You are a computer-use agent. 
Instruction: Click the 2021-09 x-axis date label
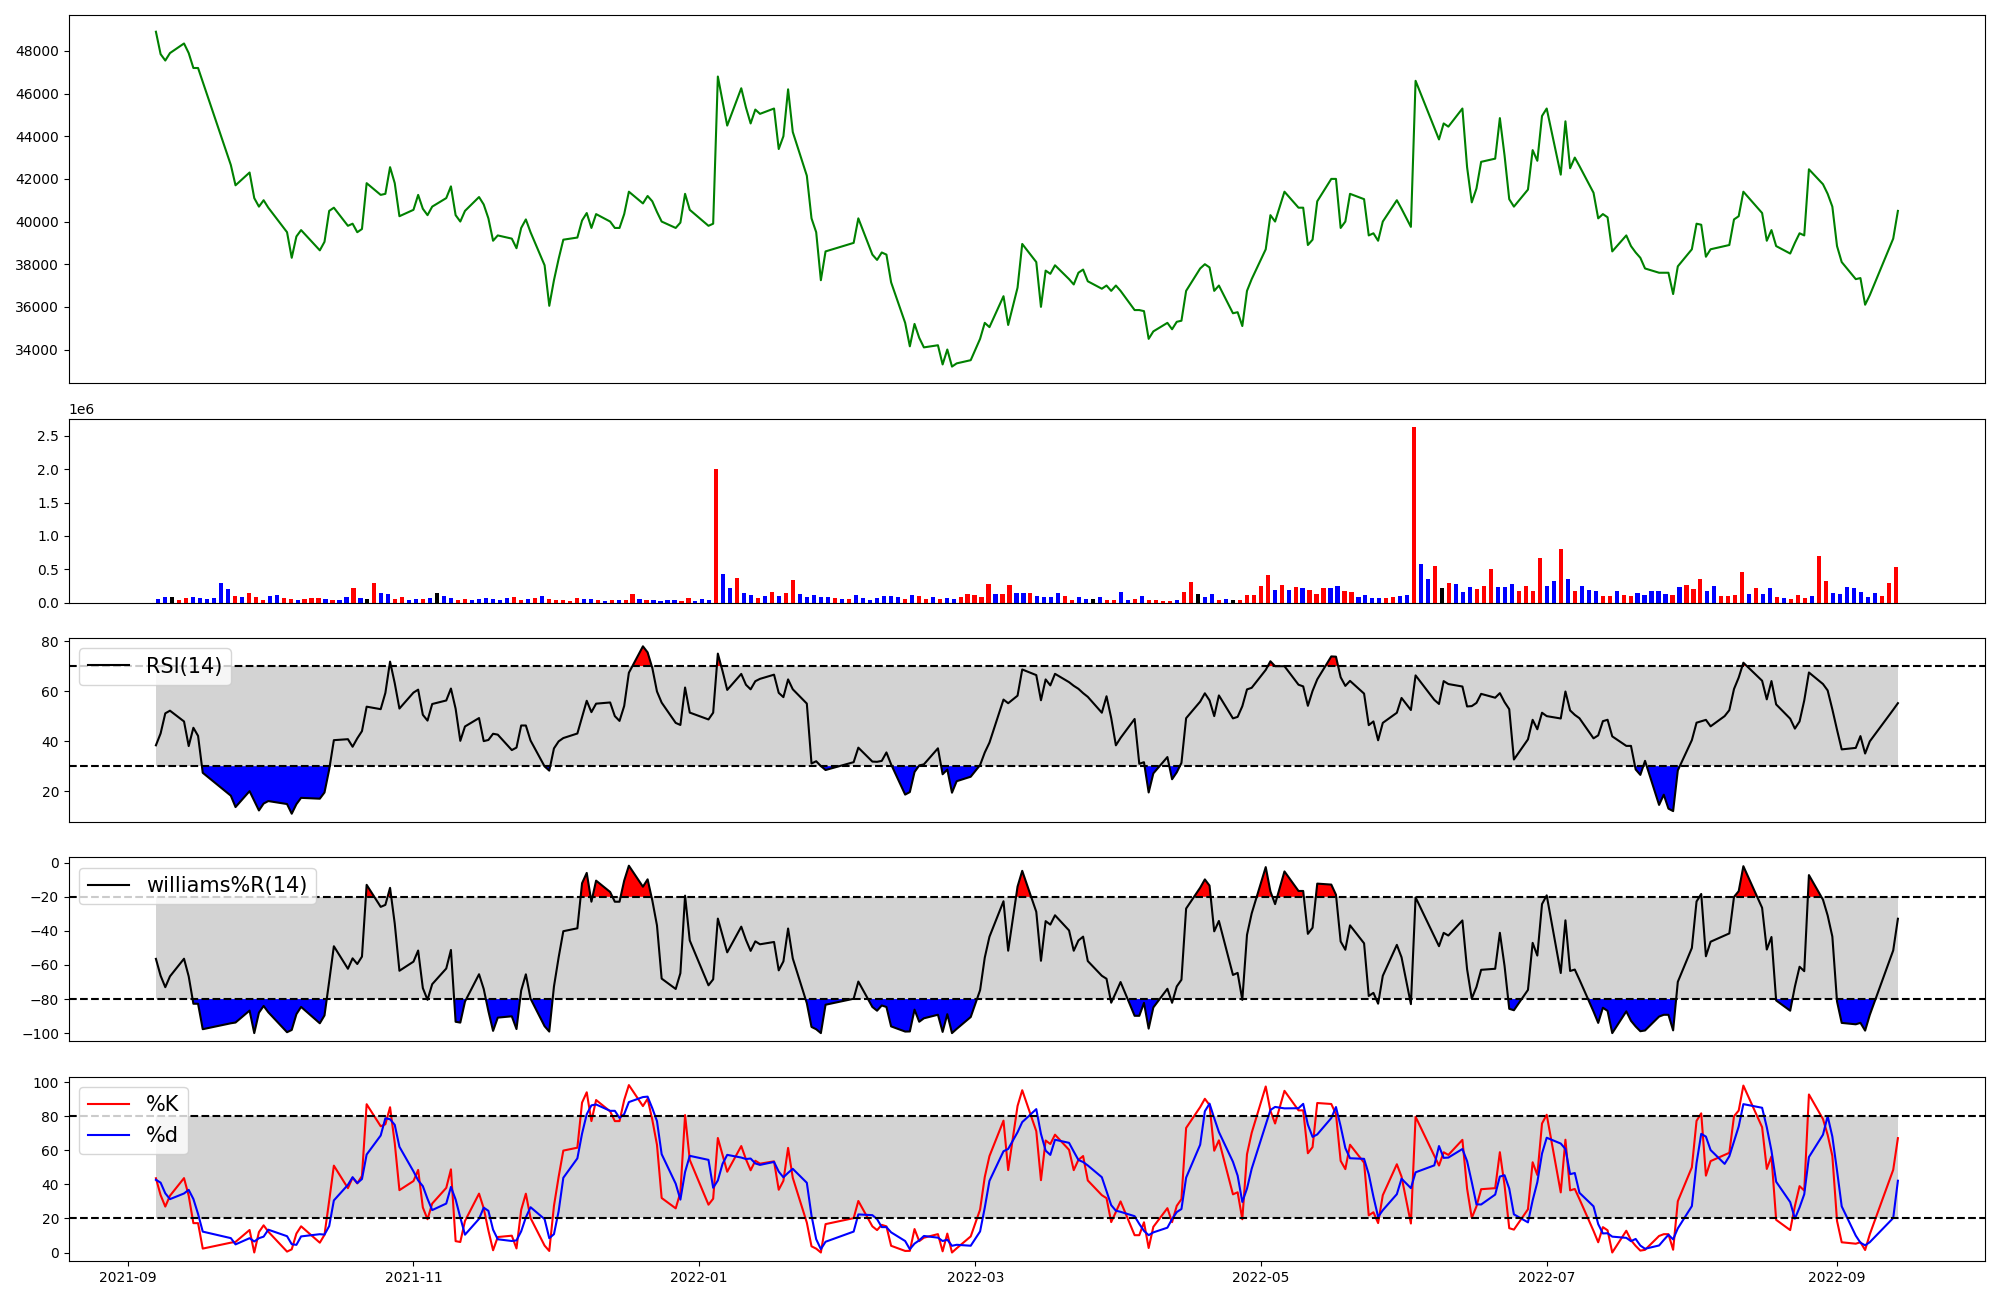[x=127, y=1277]
